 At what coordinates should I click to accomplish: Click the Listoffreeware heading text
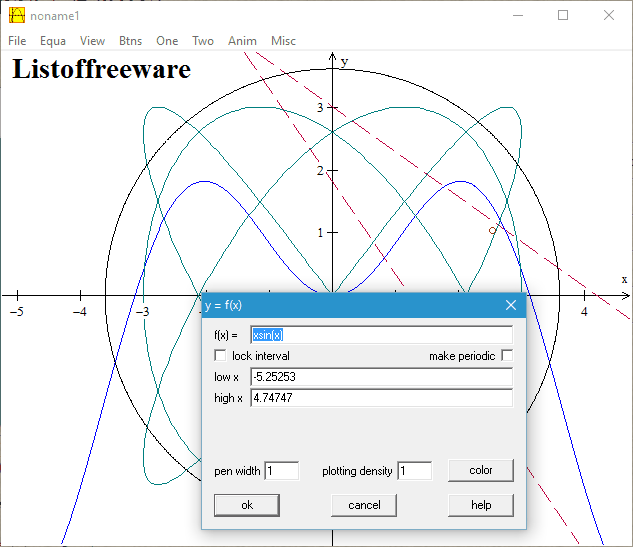point(101,69)
